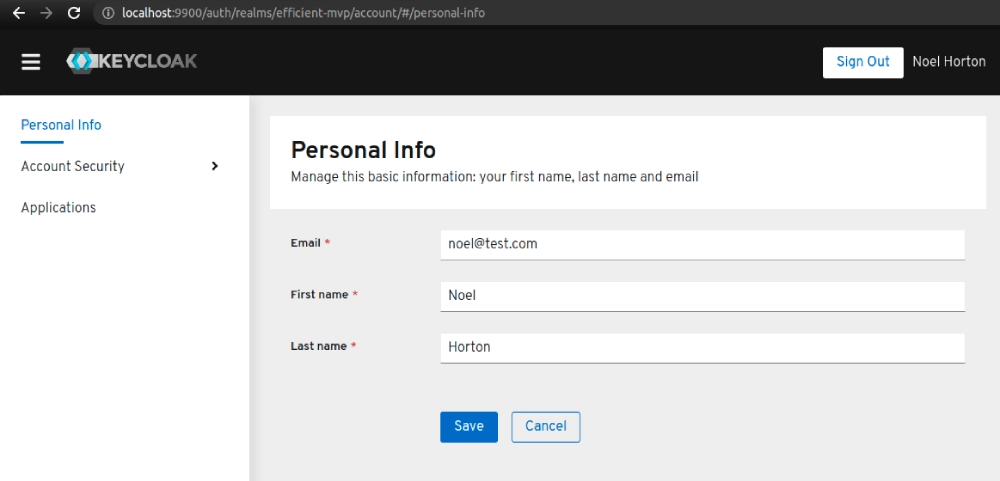Screen dimensions: 1000x481
Task: Click the Personal Info page heading
Action: click(364, 151)
